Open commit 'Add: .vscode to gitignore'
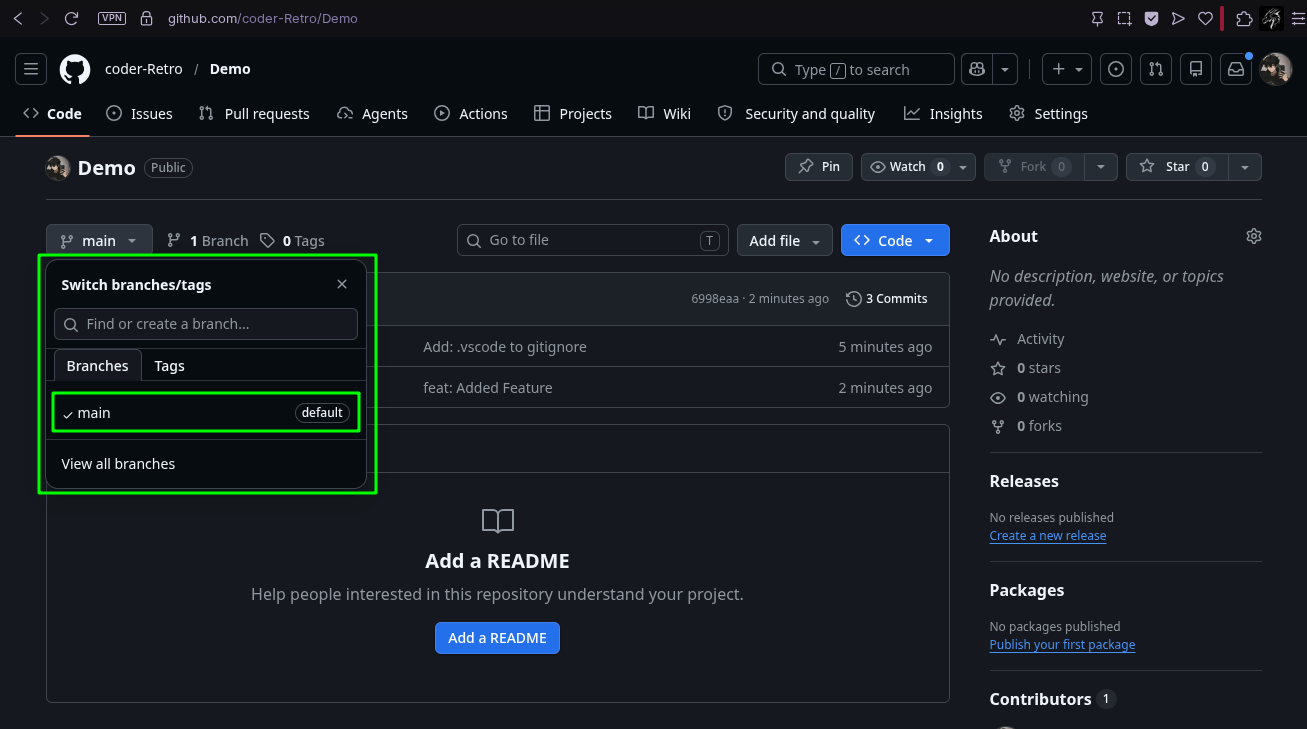Viewport: 1307px width, 729px height. point(505,347)
